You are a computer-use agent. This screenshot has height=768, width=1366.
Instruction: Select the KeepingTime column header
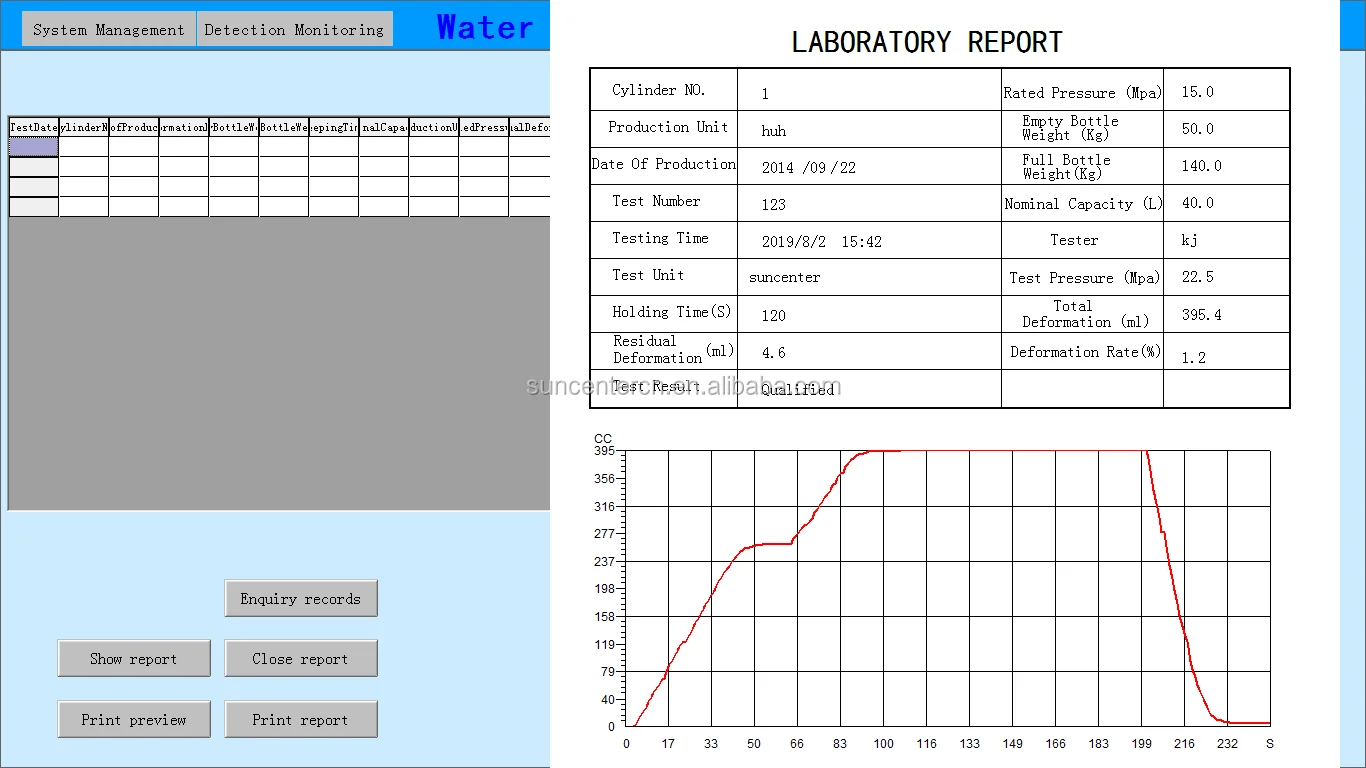pyautogui.click(x=333, y=127)
